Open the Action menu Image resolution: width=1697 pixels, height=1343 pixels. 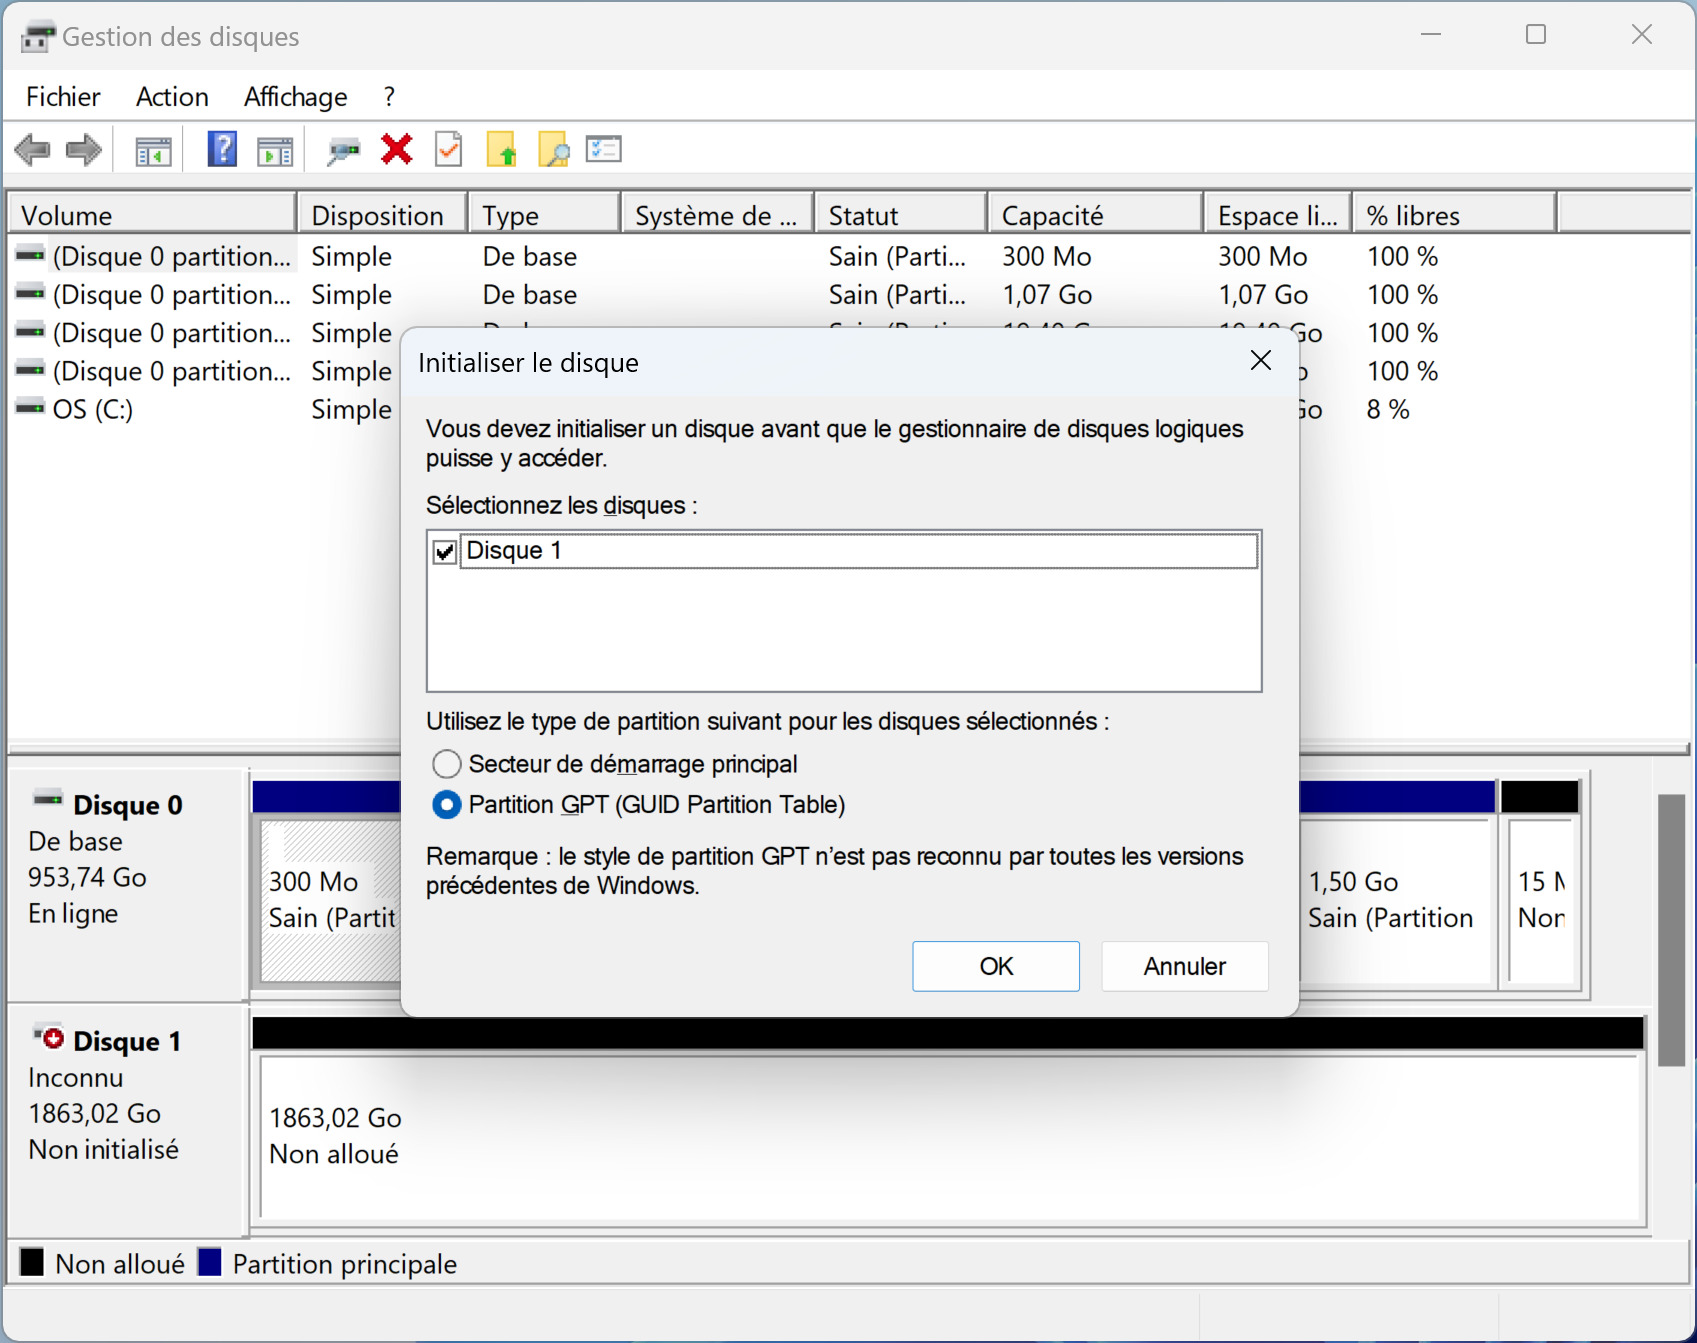[x=172, y=97]
